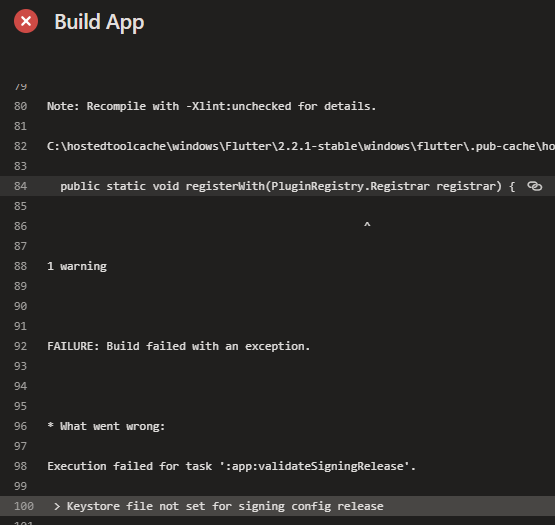
Task: Click line number 86
Action: (x=21, y=226)
